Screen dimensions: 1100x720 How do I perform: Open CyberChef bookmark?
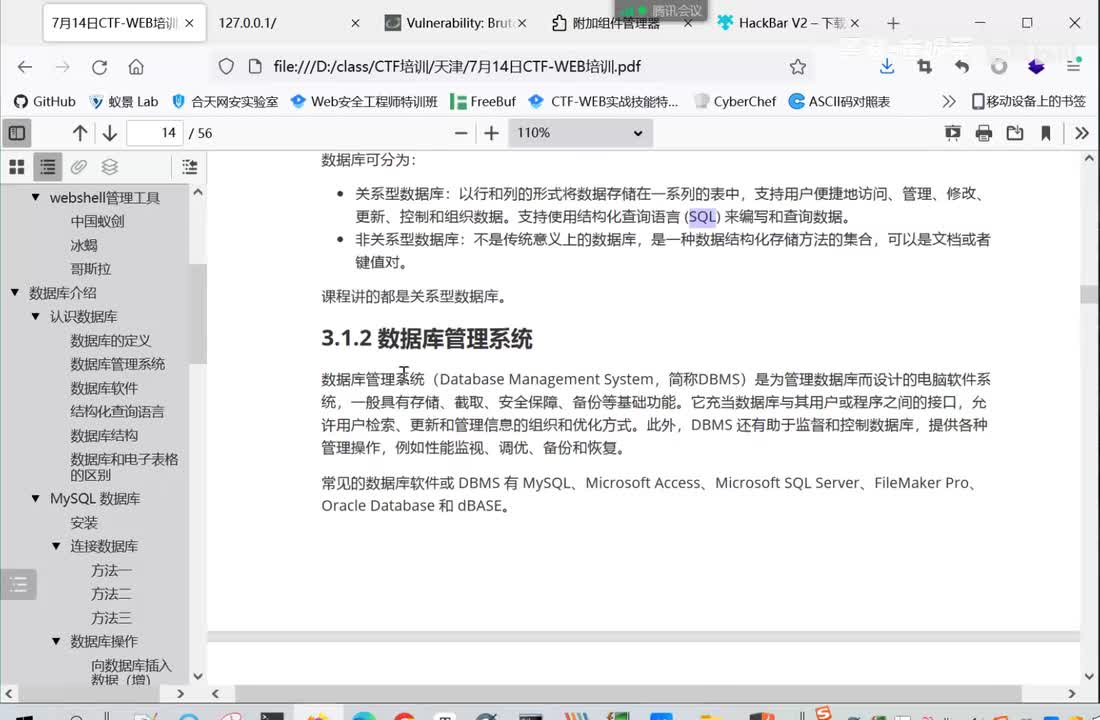(735, 101)
